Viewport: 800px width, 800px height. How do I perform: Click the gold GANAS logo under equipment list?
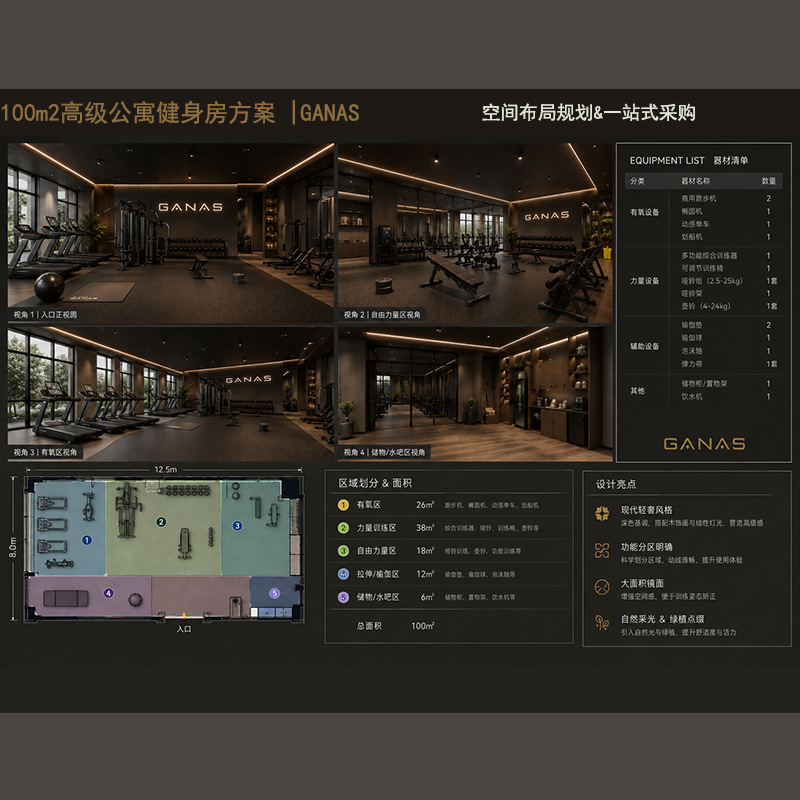[x=704, y=444]
